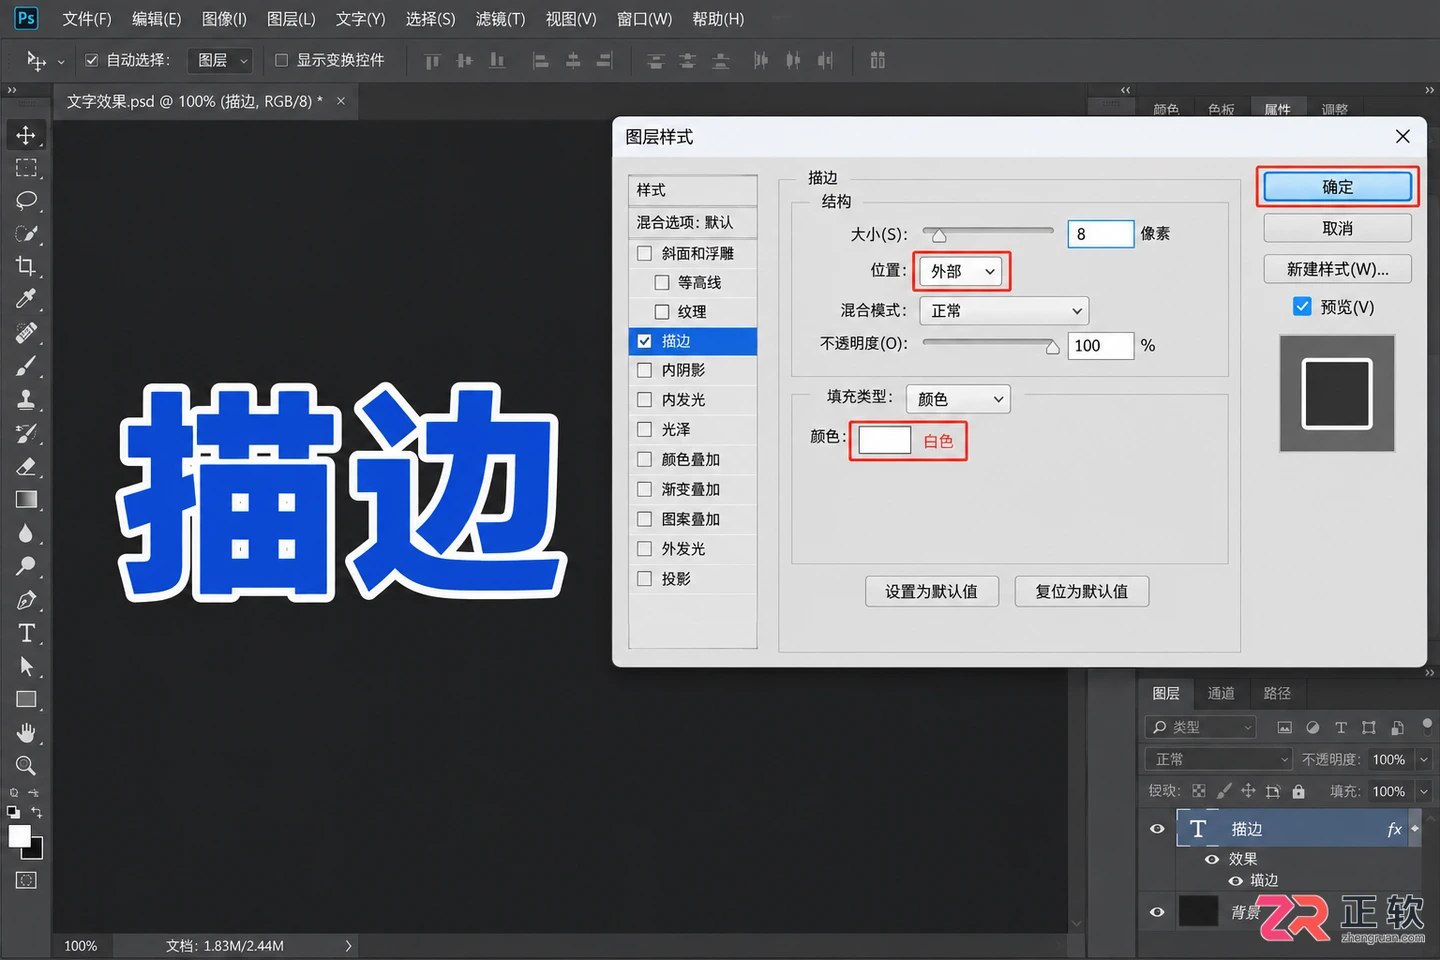Select the Path Selection arrow tool

click(26, 666)
